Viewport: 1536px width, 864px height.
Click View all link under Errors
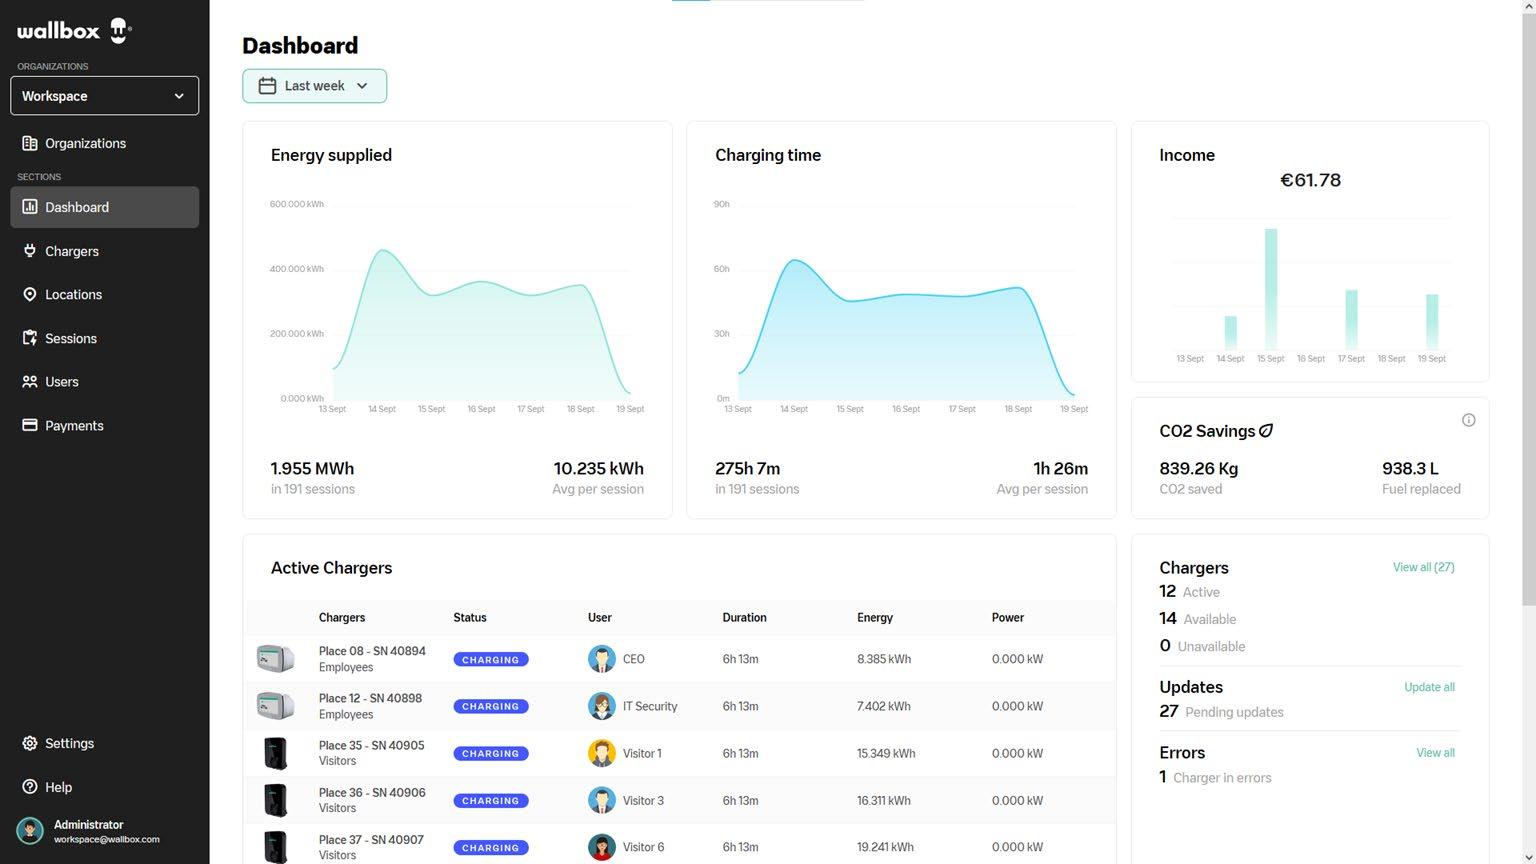pos(1435,753)
